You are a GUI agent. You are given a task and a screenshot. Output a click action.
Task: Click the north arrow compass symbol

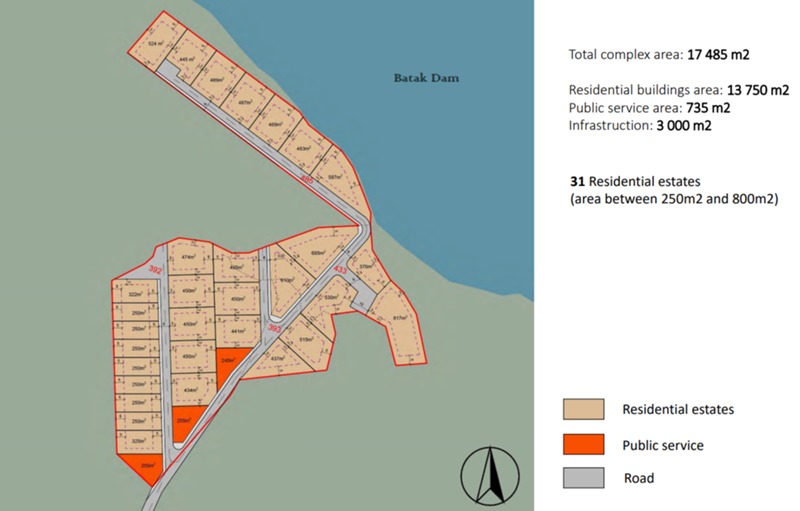(x=490, y=475)
